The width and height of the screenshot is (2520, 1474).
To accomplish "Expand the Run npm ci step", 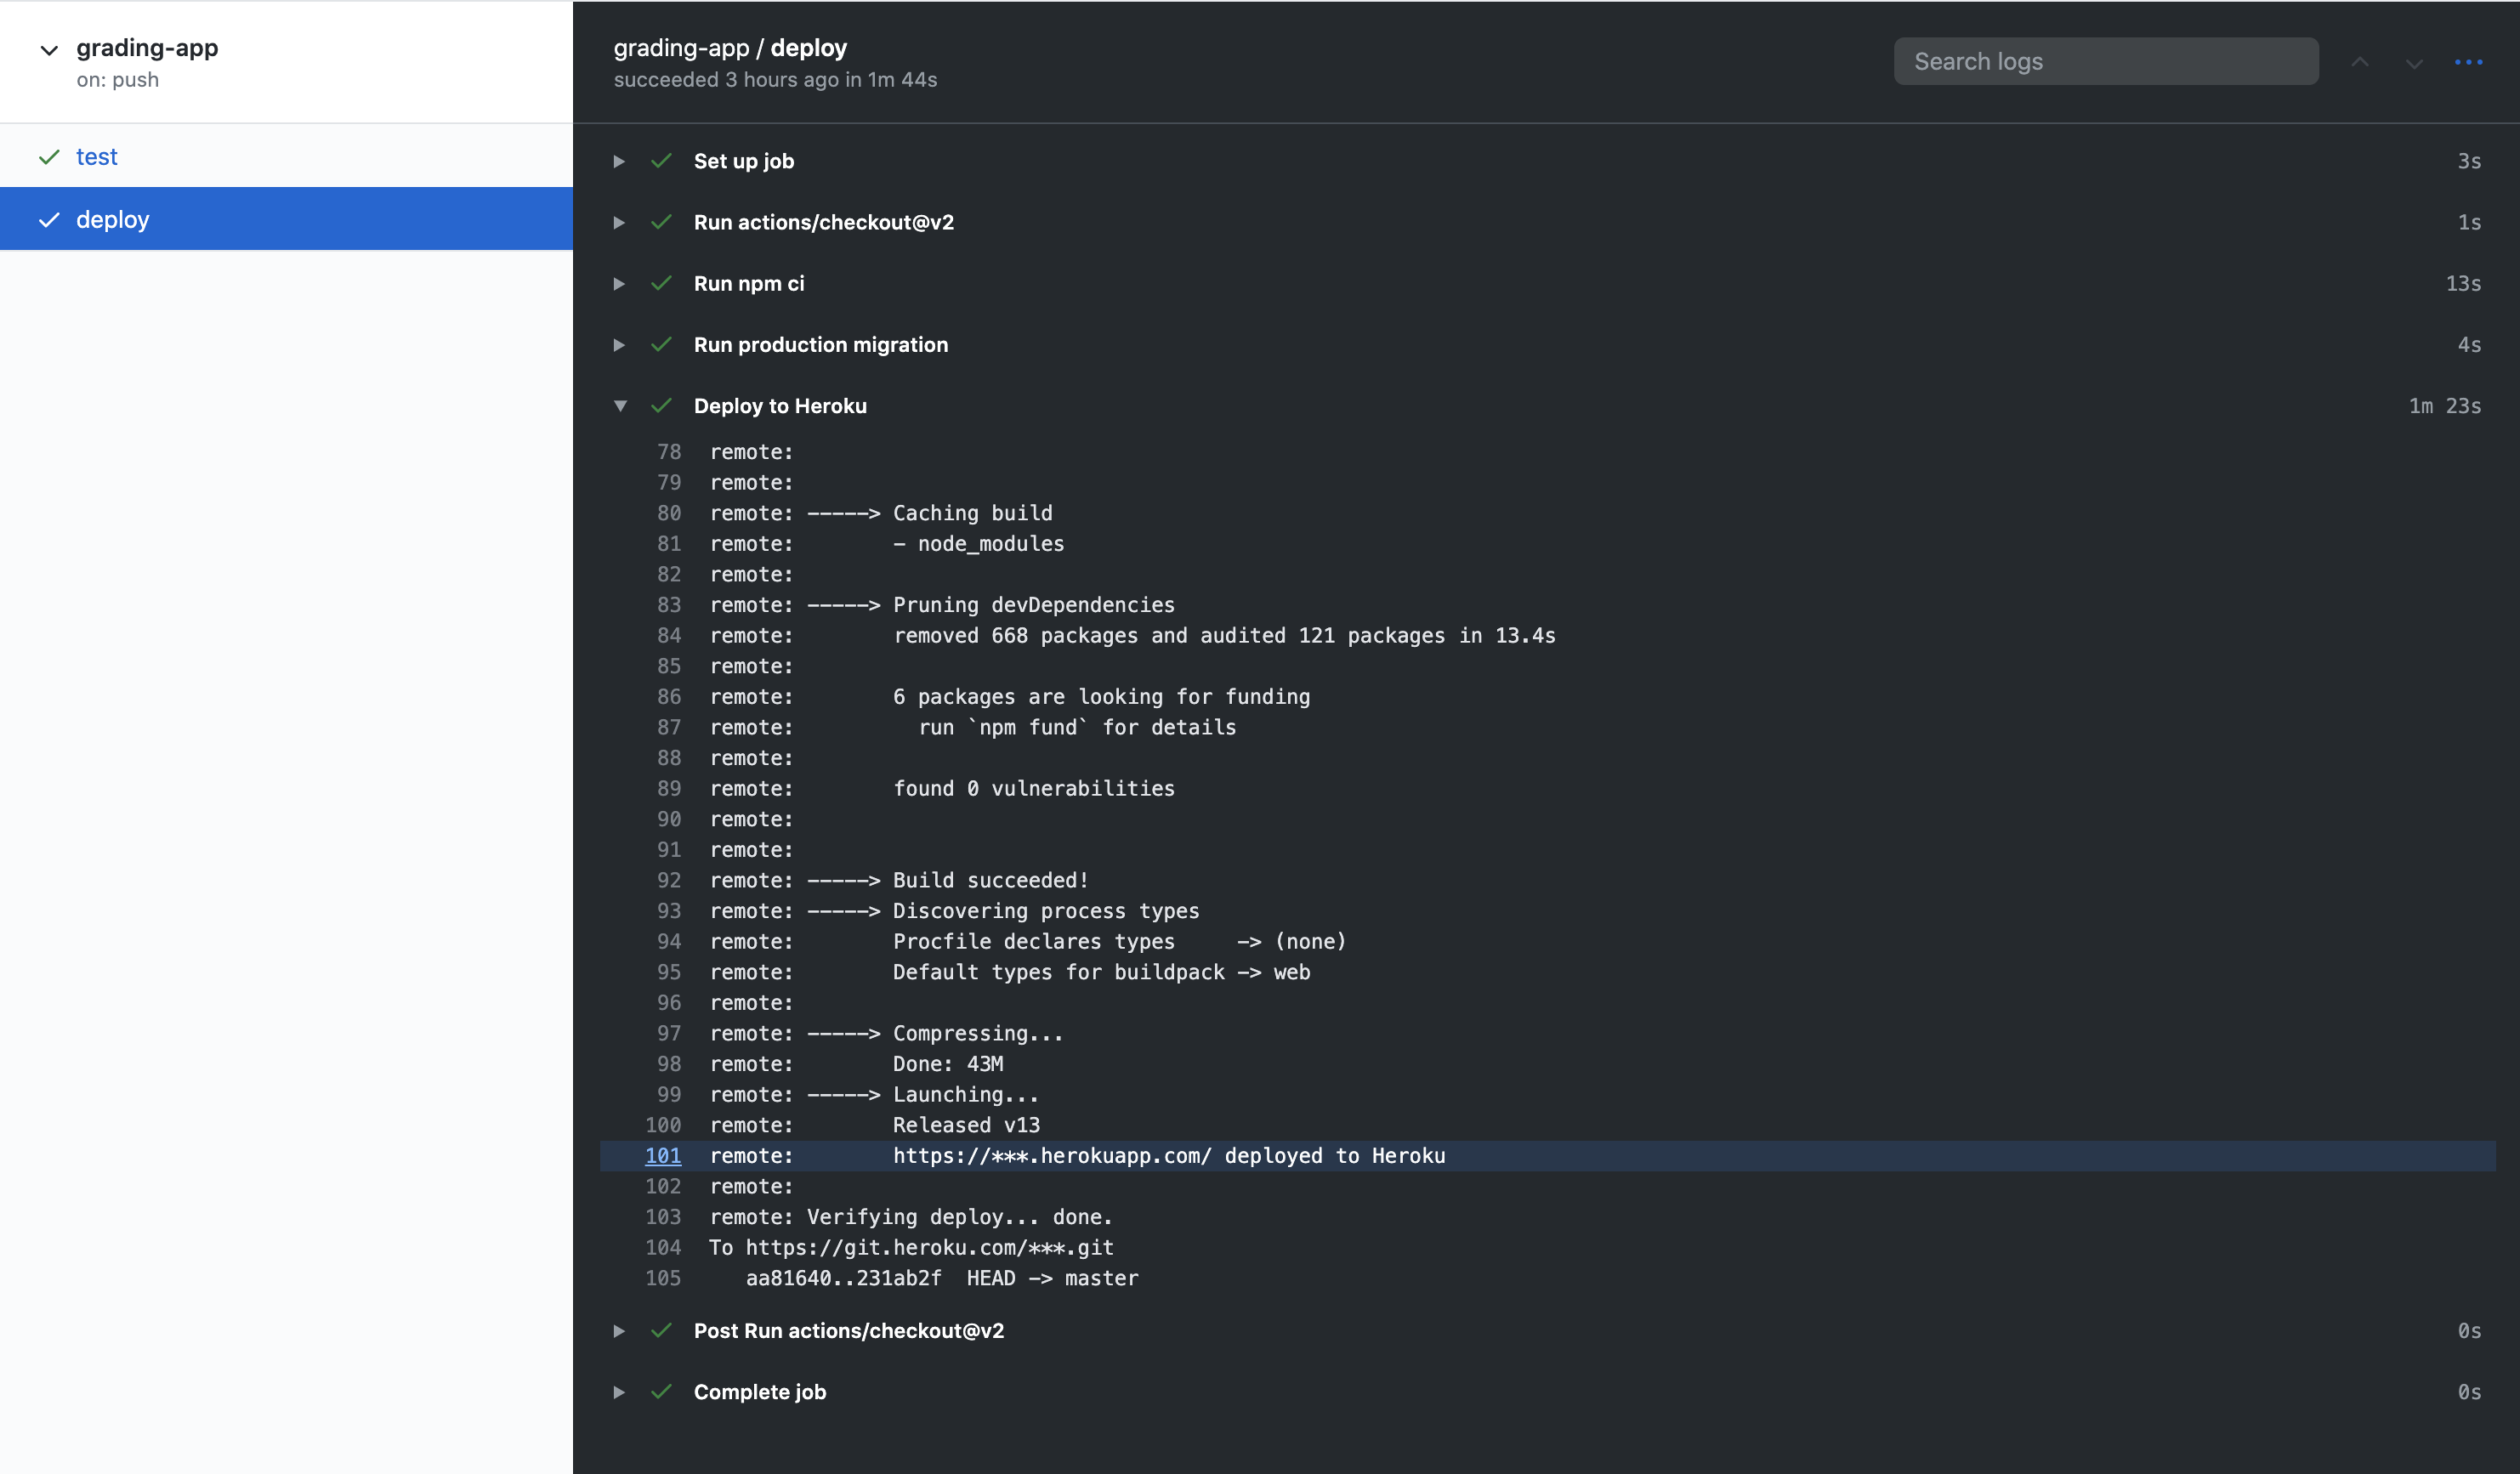I will [x=620, y=284].
